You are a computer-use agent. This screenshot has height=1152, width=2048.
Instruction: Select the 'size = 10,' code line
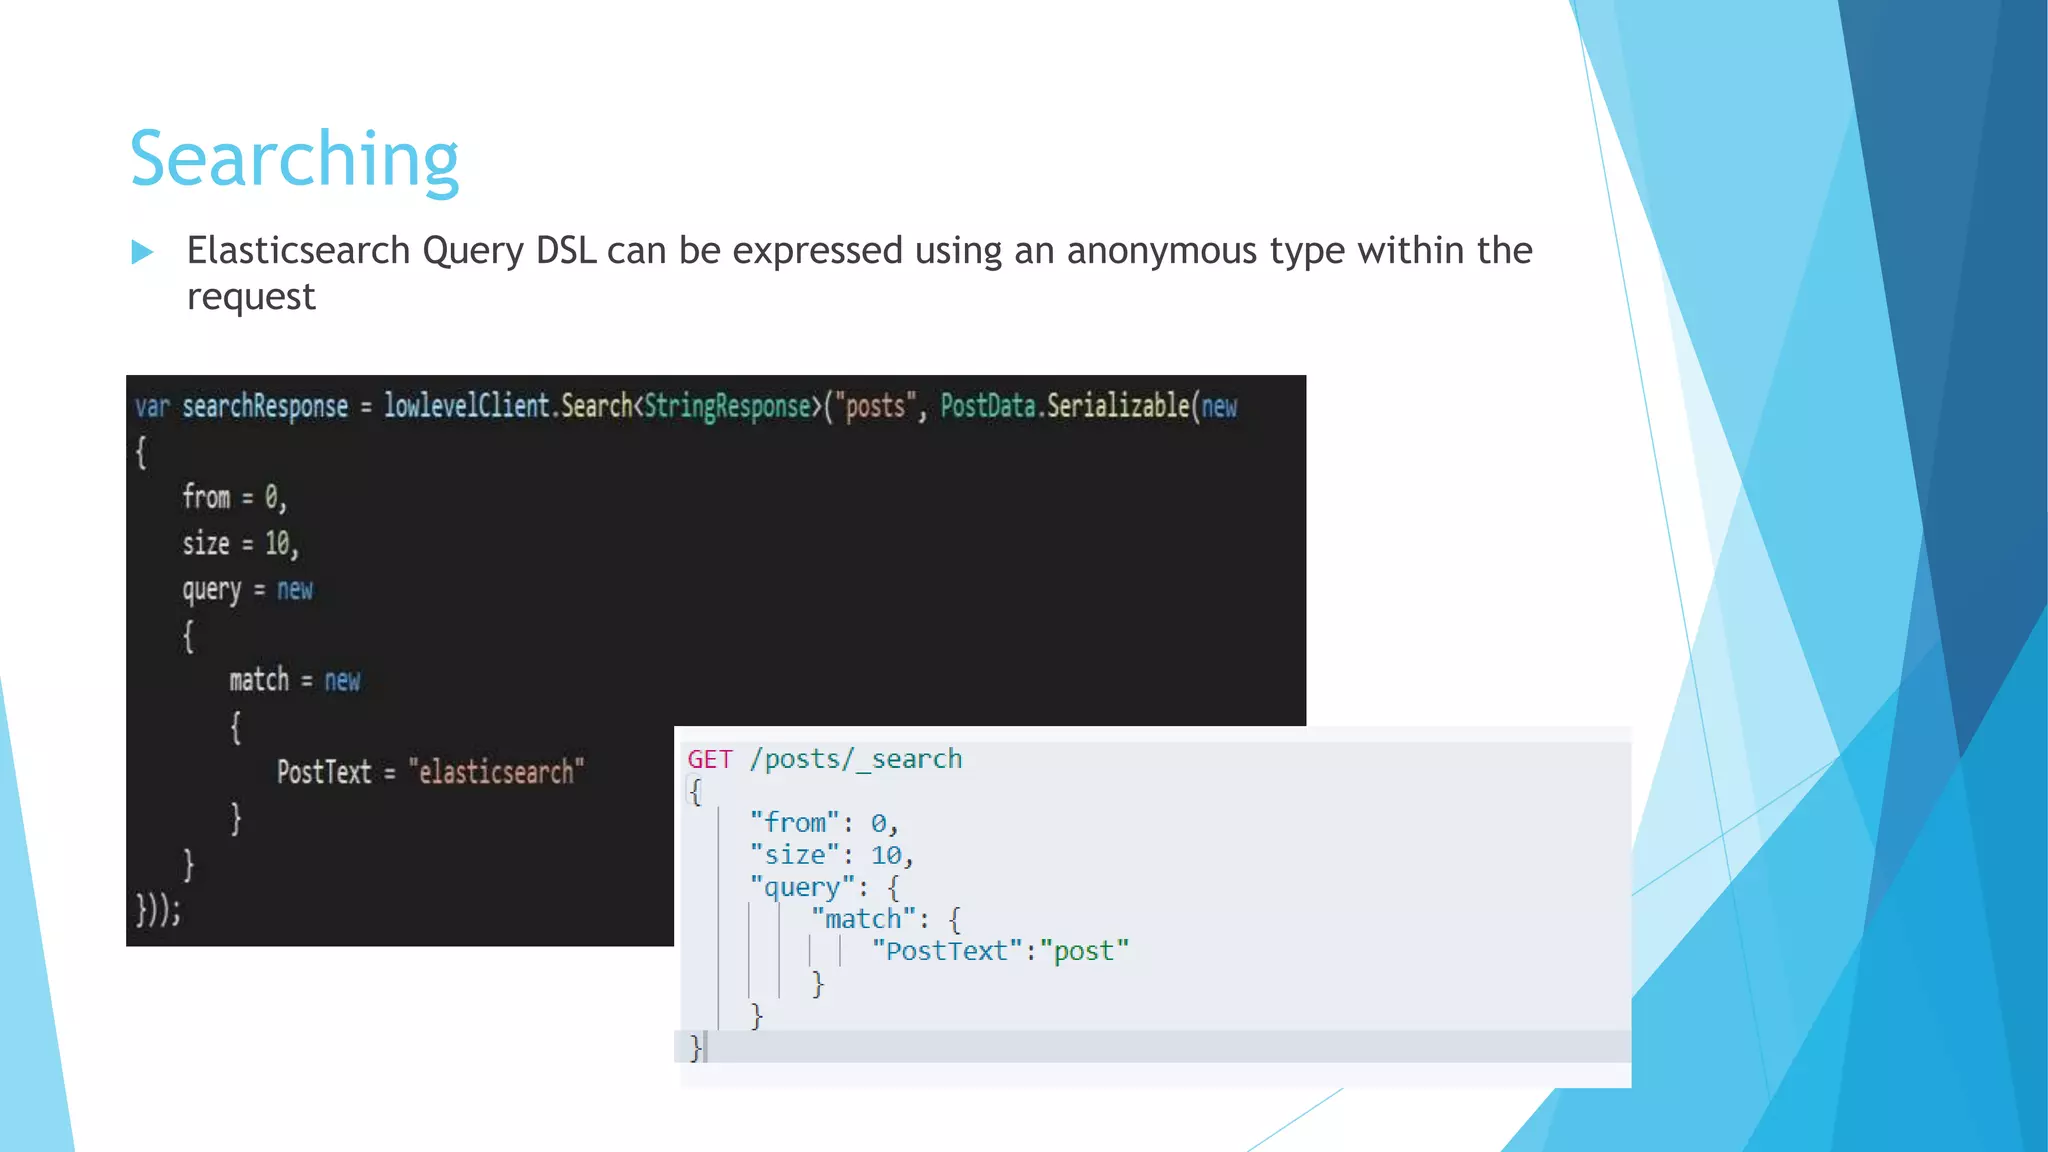coord(240,543)
